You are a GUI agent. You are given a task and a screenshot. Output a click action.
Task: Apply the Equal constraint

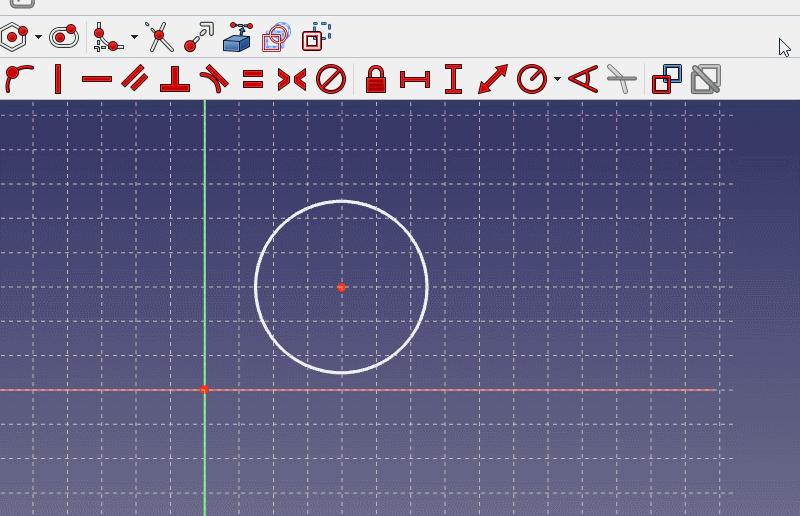(253, 78)
